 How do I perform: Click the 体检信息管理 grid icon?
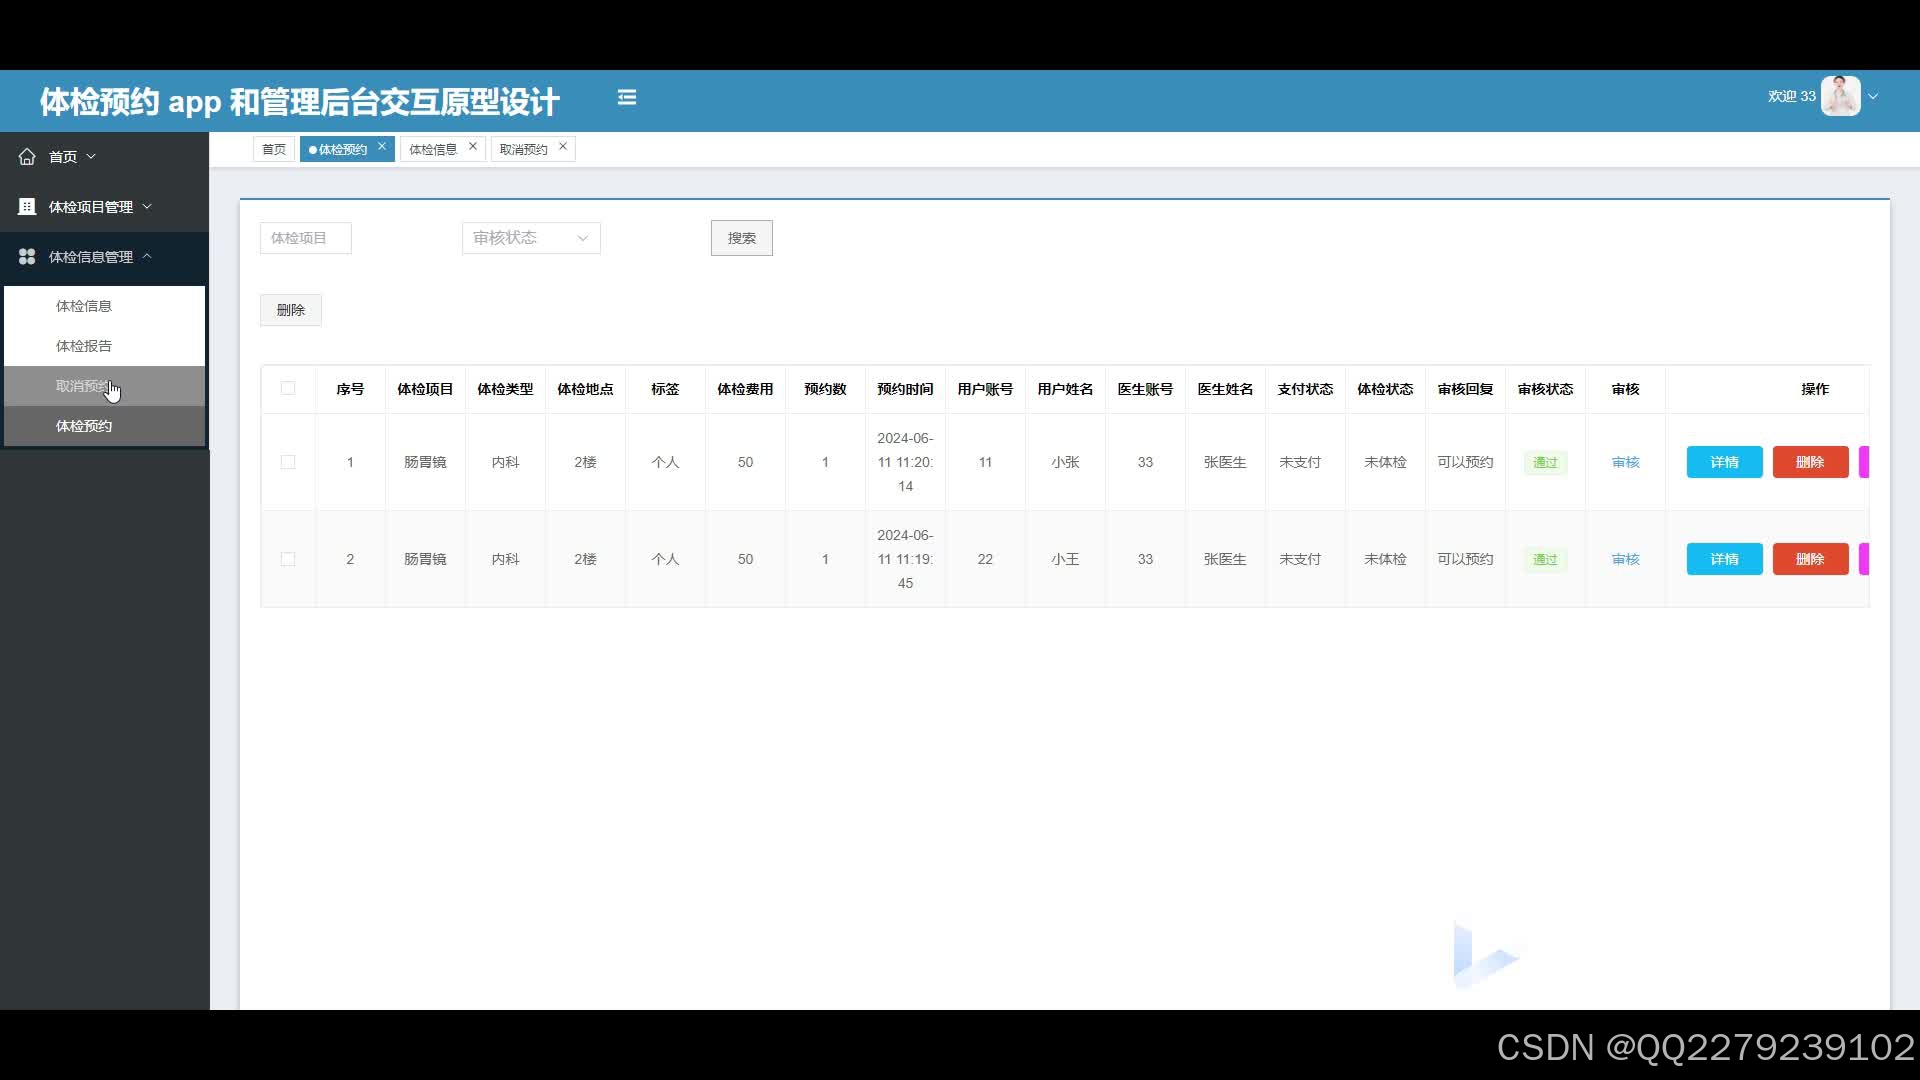(x=27, y=256)
